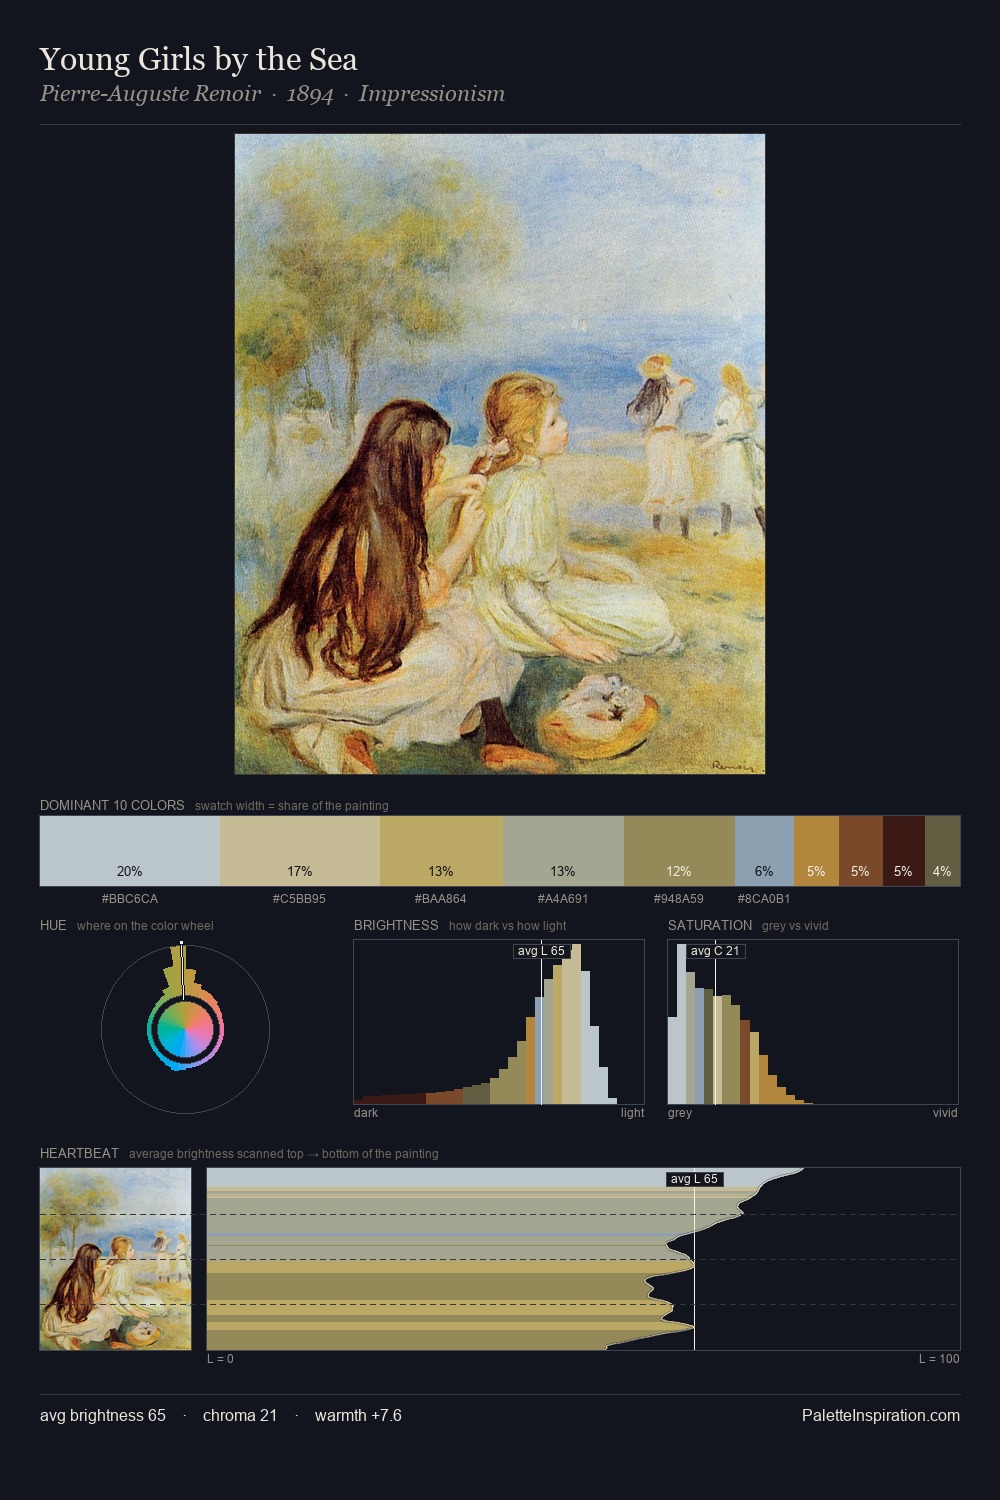The width and height of the screenshot is (1000, 1500).
Task: Click the HUE section heading
Action: (x=53, y=925)
